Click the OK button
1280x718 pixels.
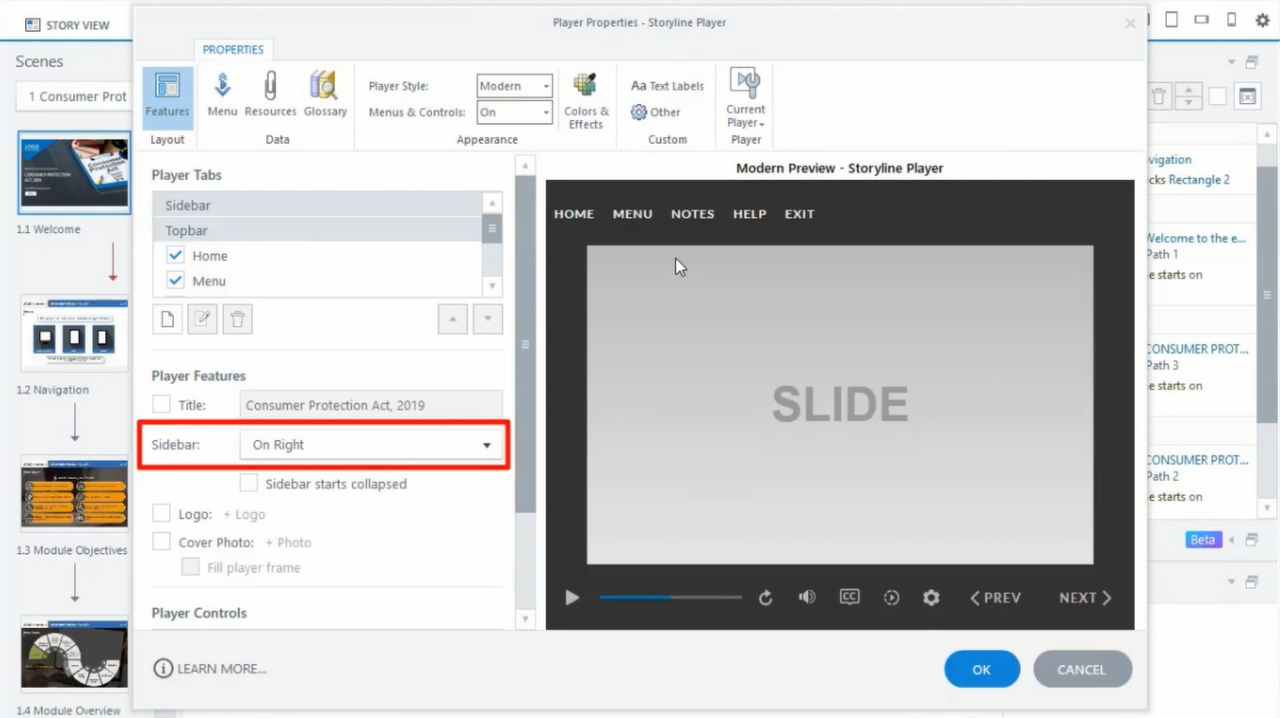[981, 669]
